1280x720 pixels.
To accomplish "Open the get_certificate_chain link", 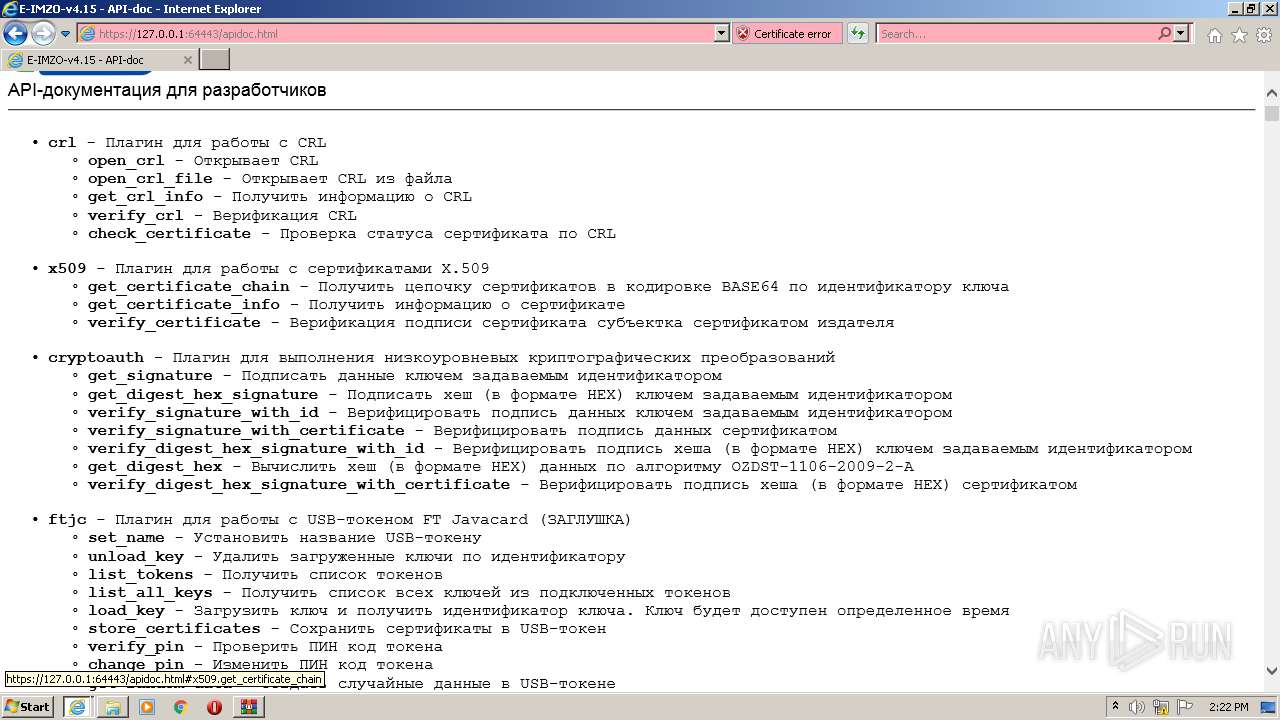I will click(188, 286).
